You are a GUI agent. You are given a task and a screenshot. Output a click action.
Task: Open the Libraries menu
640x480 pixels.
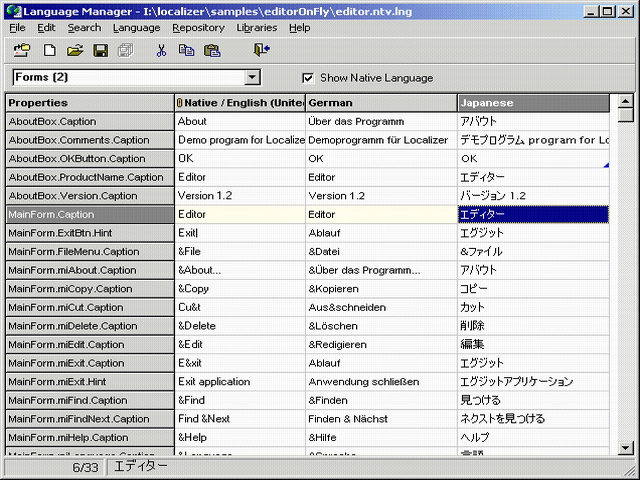257,28
